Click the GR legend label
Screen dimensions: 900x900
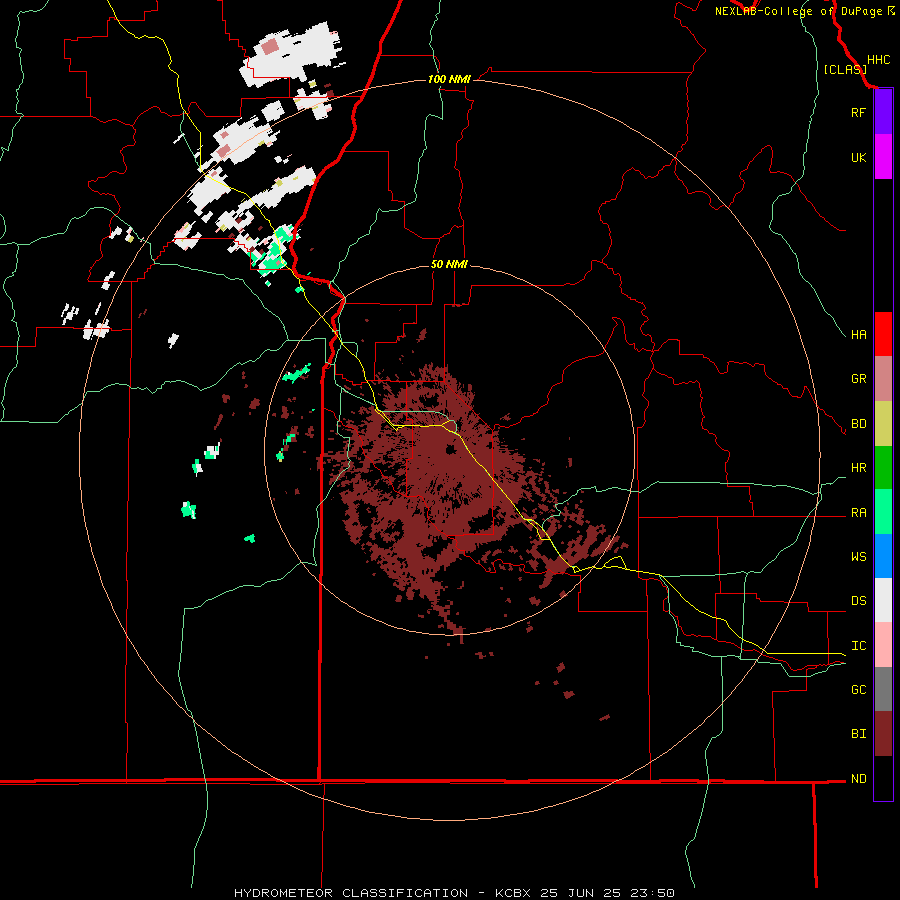pyautogui.click(x=859, y=379)
